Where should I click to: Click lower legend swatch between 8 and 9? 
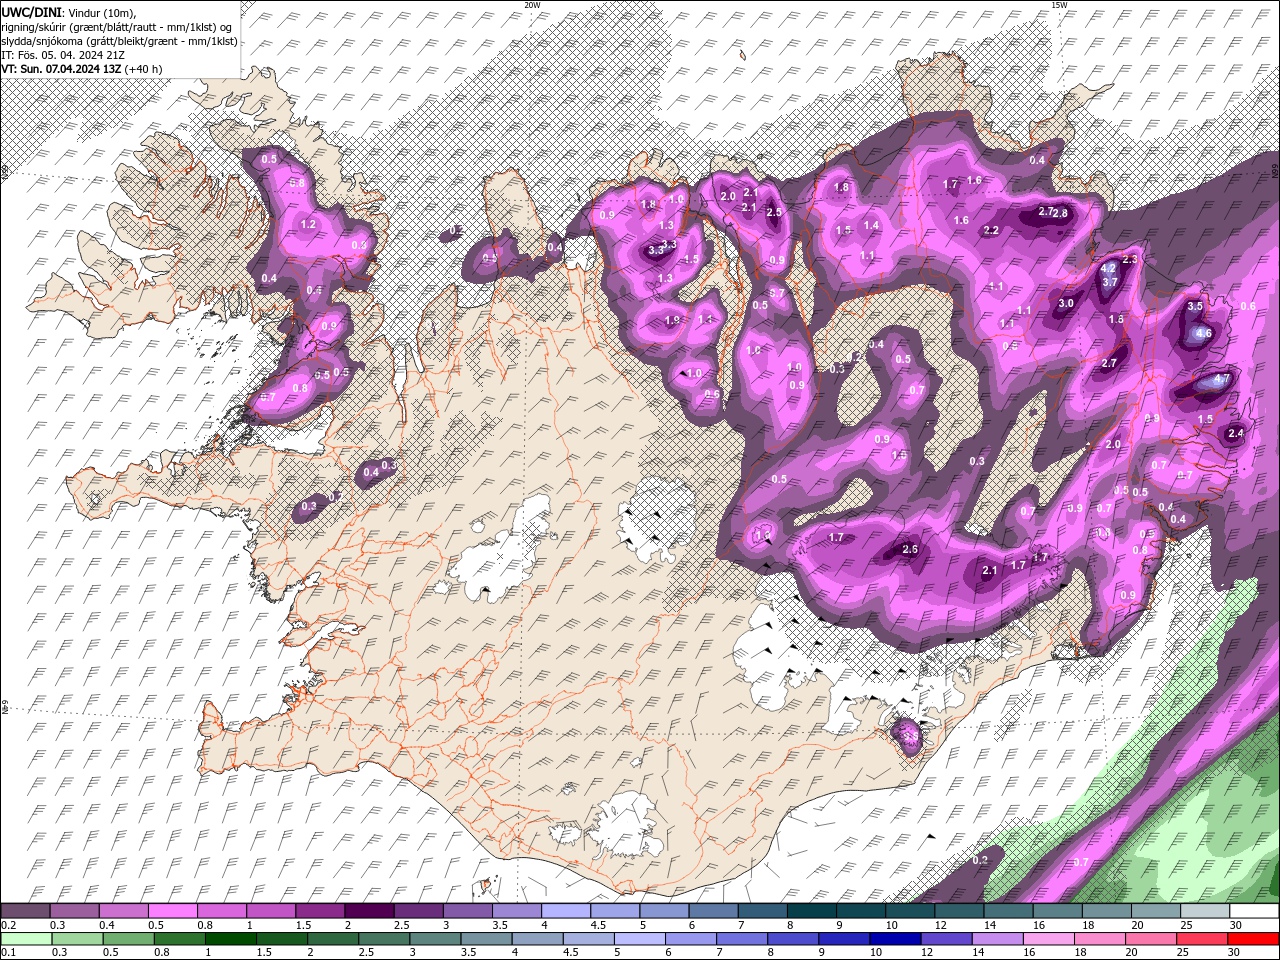pyautogui.click(x=792, y=940)
